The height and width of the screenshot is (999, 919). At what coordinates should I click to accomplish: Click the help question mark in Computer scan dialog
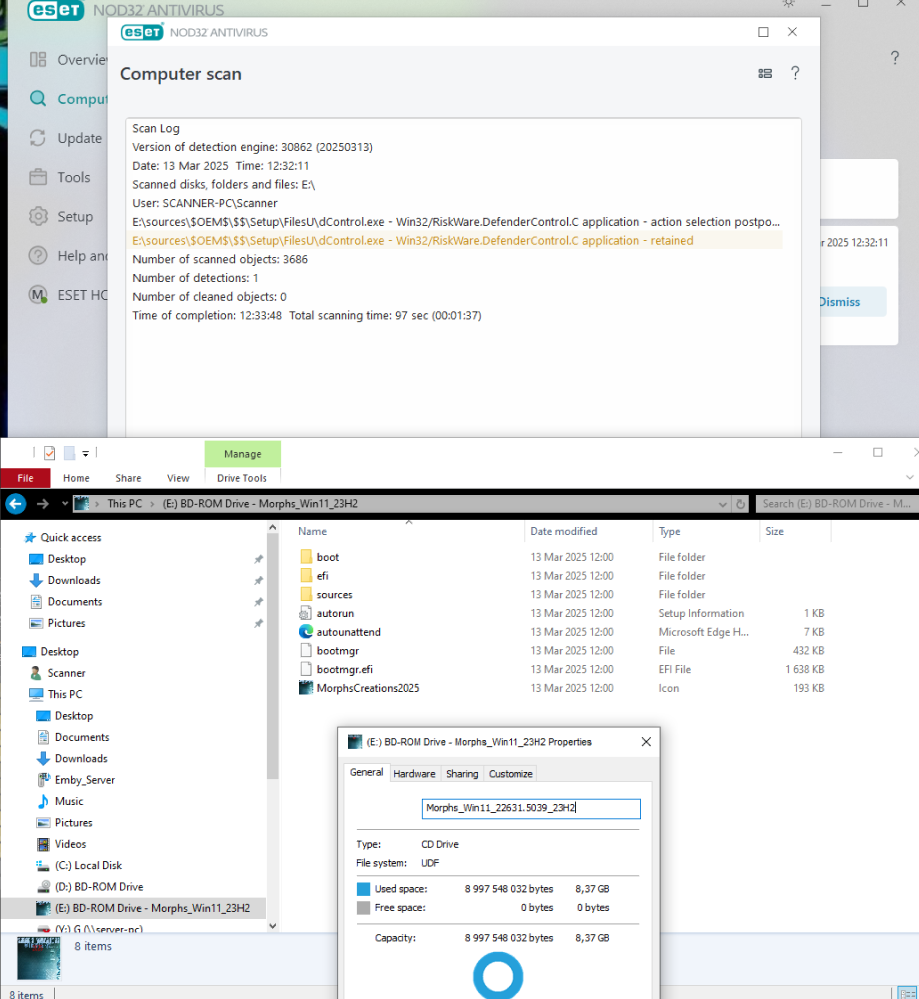(x=795, y=73)
